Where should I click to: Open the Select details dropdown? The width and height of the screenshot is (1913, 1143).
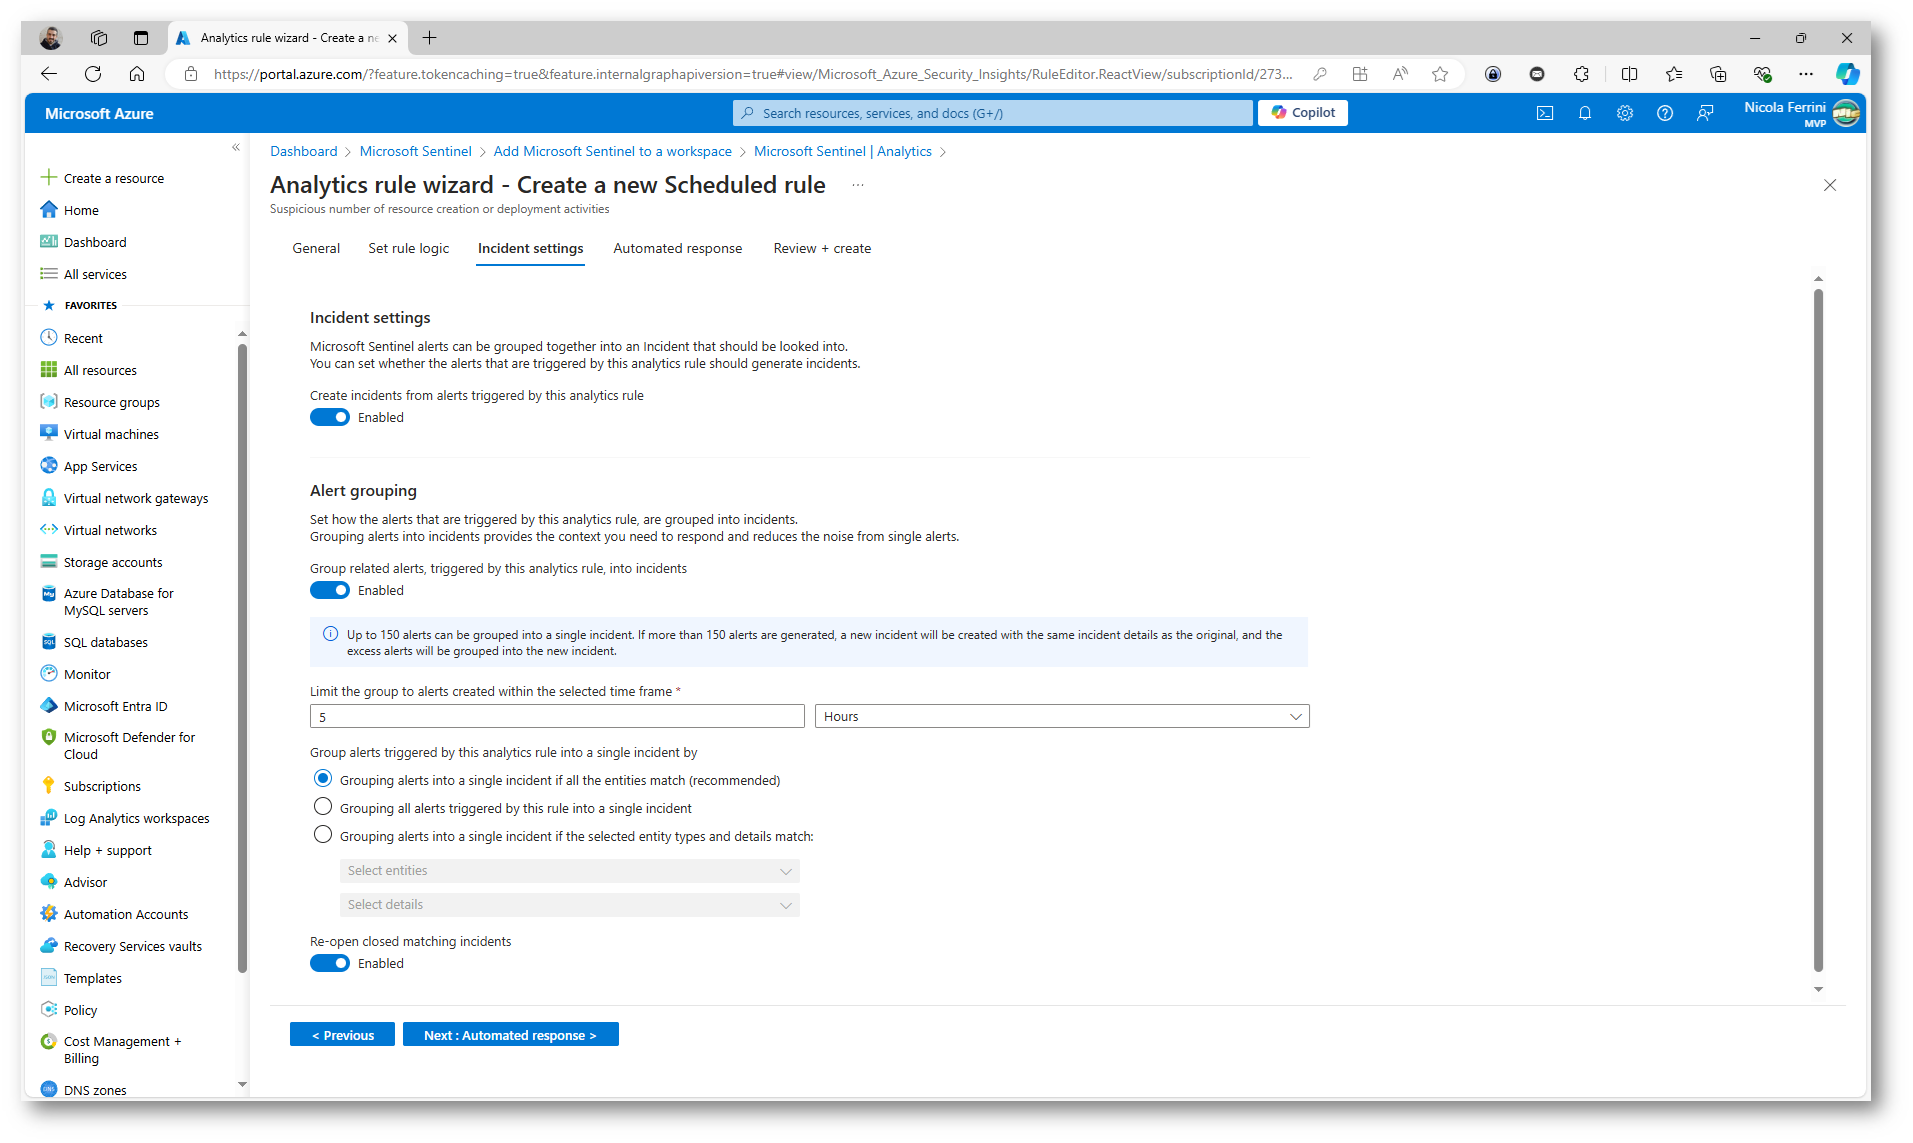pyautogui.click(x=570, y=905)
